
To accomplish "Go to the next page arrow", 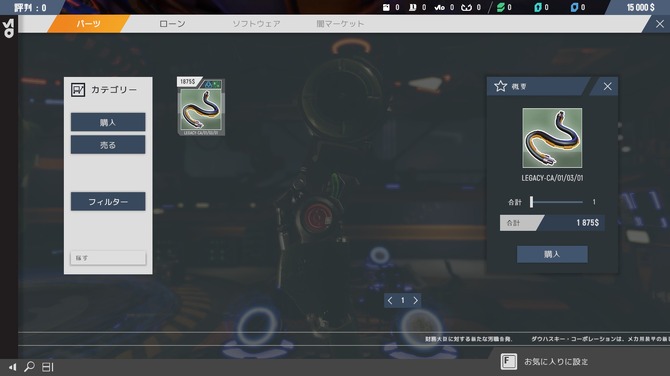I will 415,301.
